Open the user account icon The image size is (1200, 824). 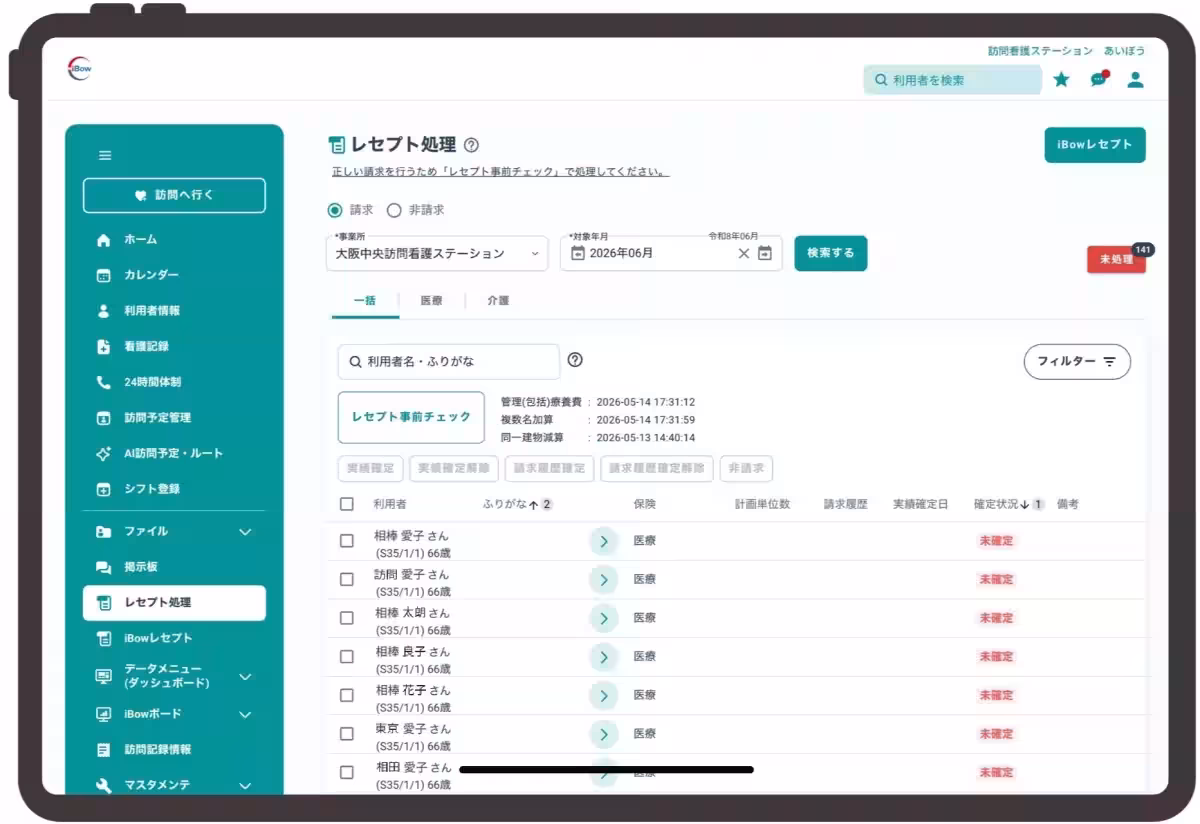(1135, 79)
